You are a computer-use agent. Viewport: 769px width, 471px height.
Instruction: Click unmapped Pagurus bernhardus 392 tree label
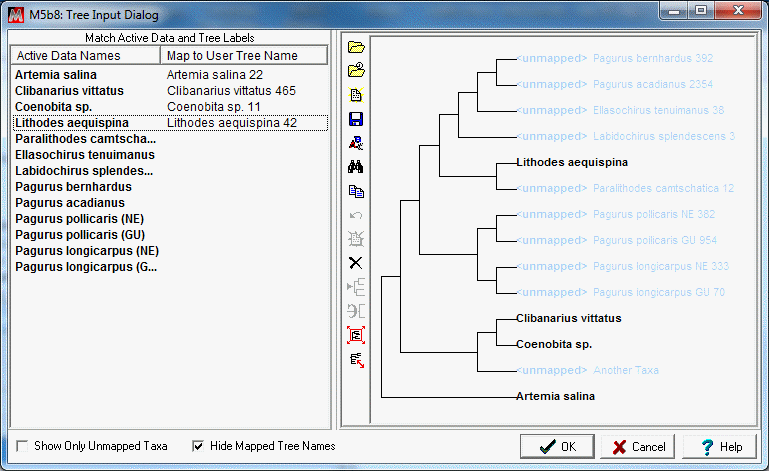615,58
